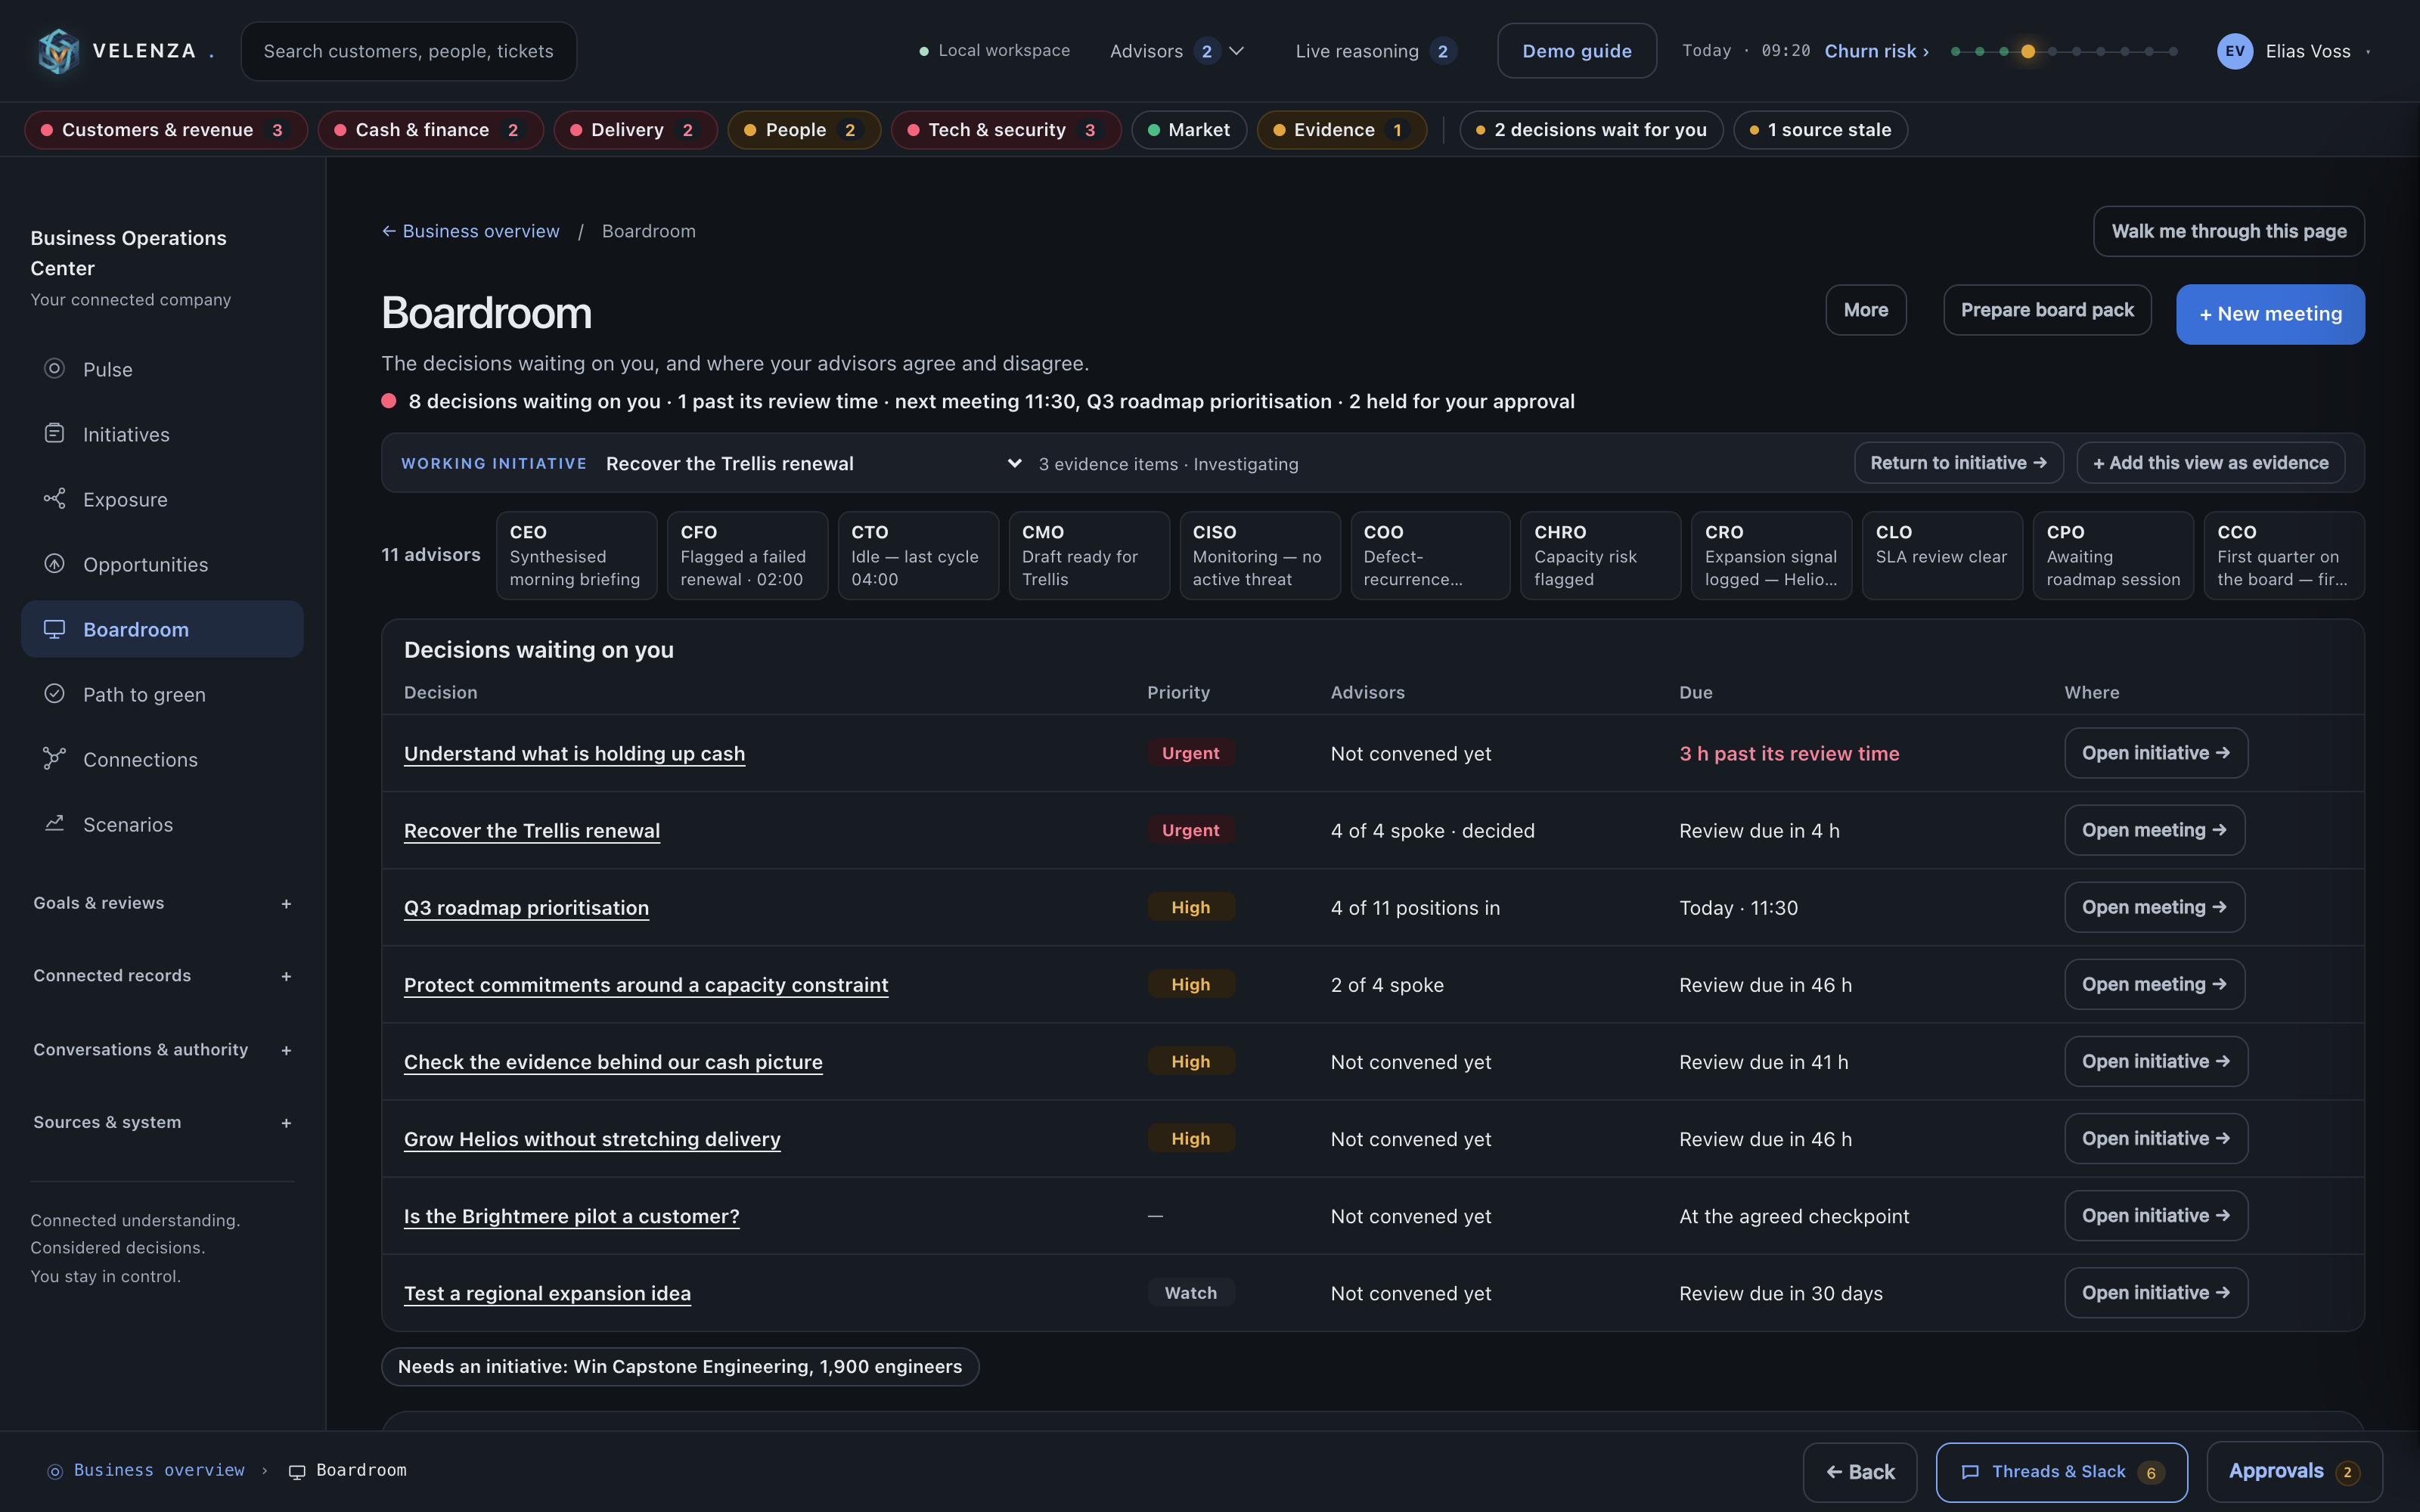Click the highlighted orange Churn risk timeline dot
The height and width of the screenshot is (1512, 2420).
coord(2028,51)
